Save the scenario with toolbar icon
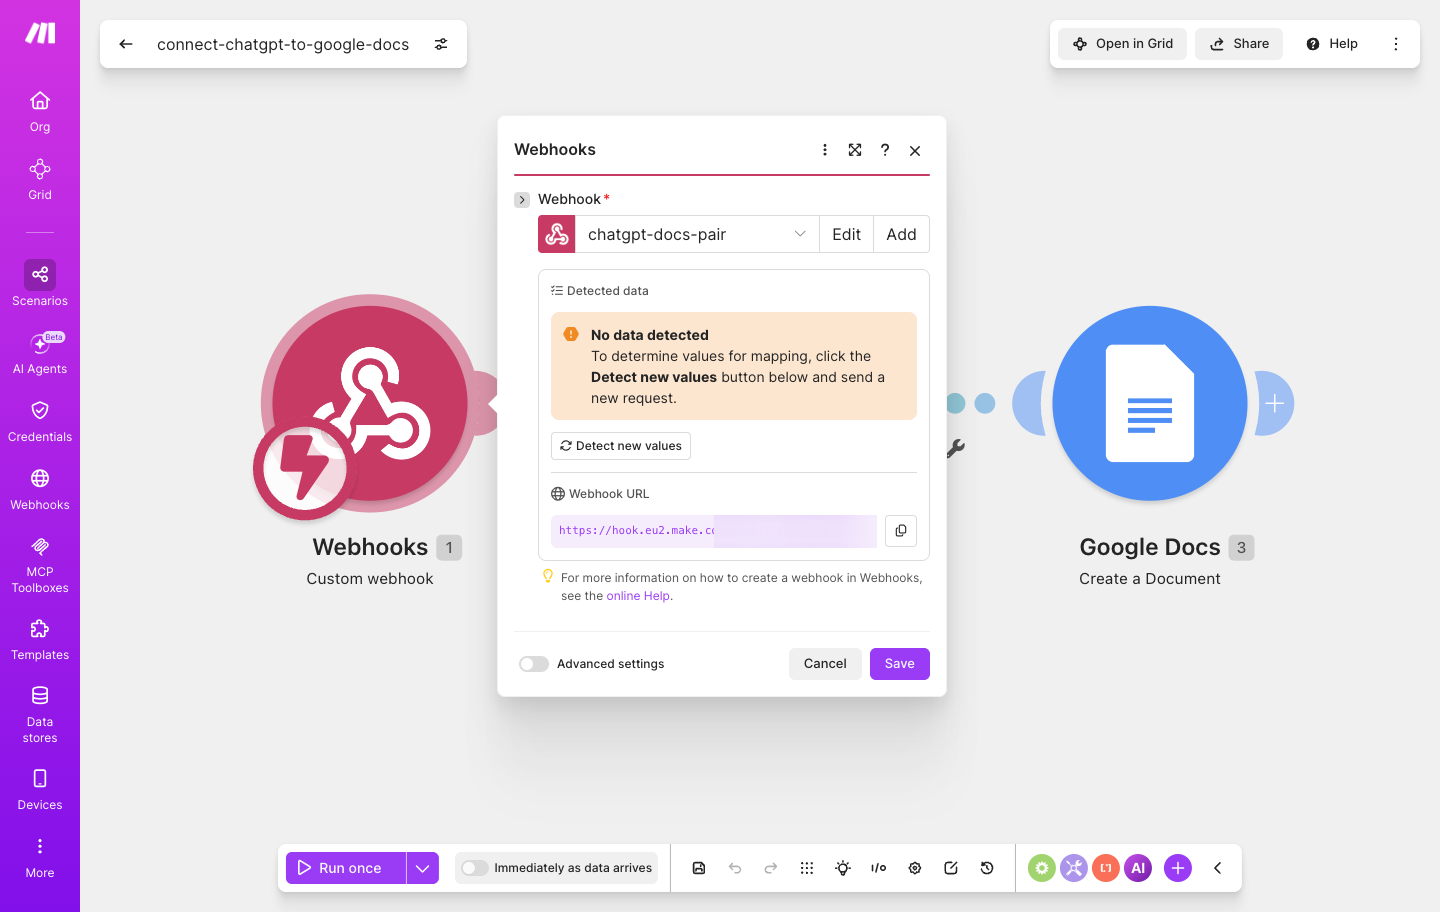Image resolution: width=1440 pixels, height=912 pixels. pos(699,868)
